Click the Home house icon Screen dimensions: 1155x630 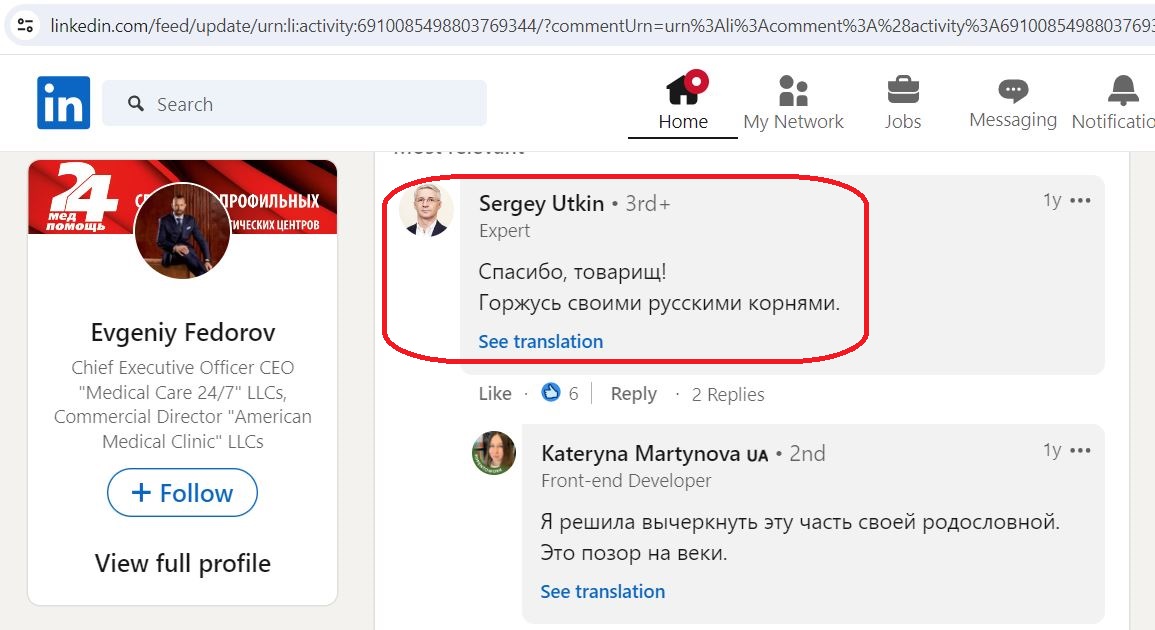pyautogui.click(x=682, y=90)
